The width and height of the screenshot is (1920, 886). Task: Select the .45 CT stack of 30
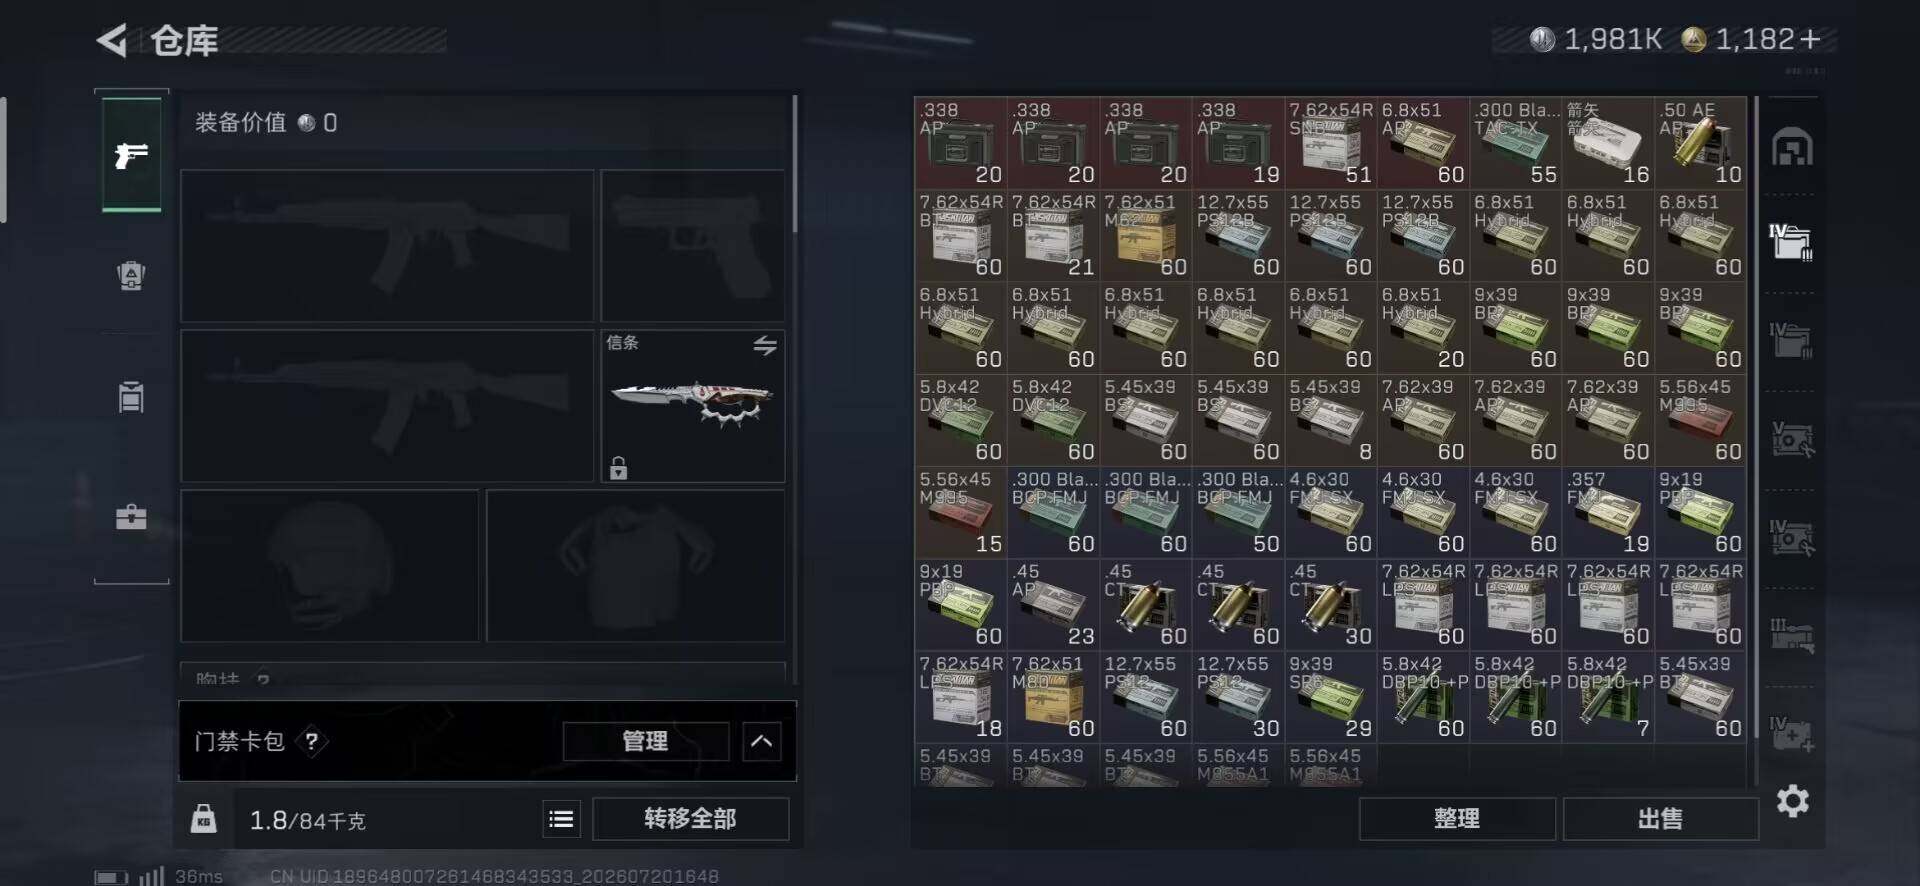(1331, 605)
